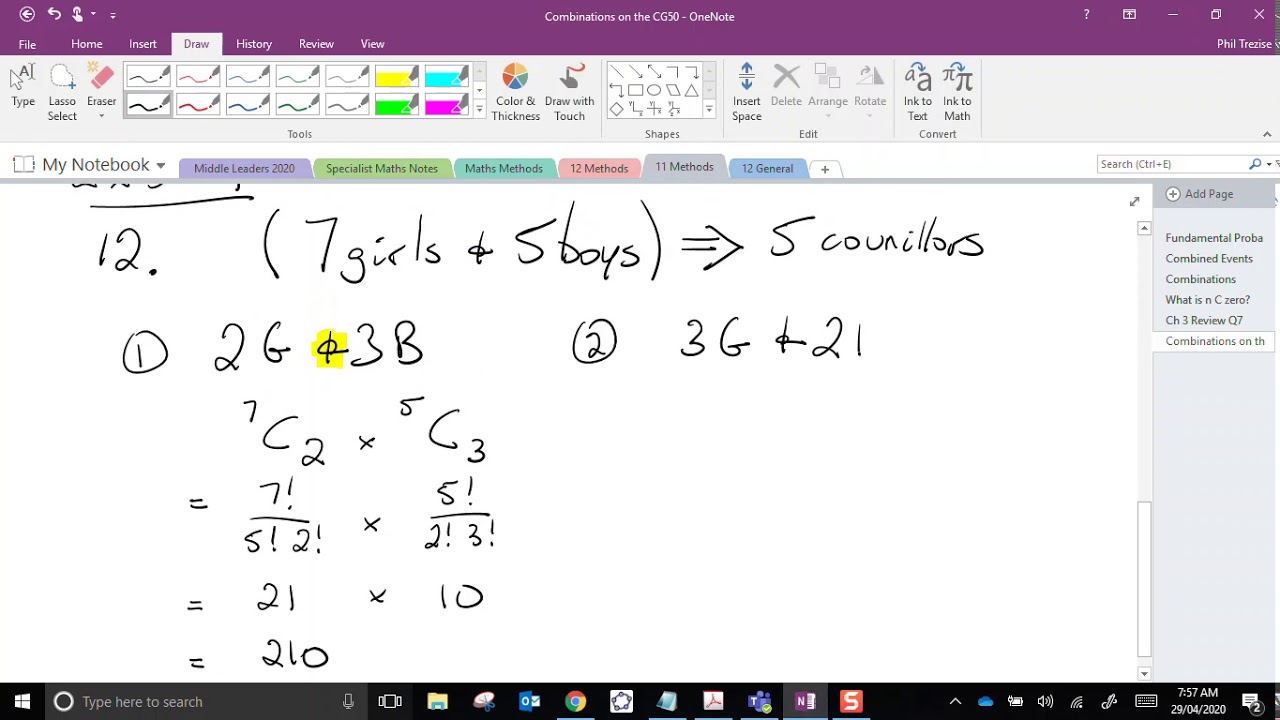This screenshot has width=1280, height=720.
Task: Toggle Draw with Touch
Action: coord(569,93)
